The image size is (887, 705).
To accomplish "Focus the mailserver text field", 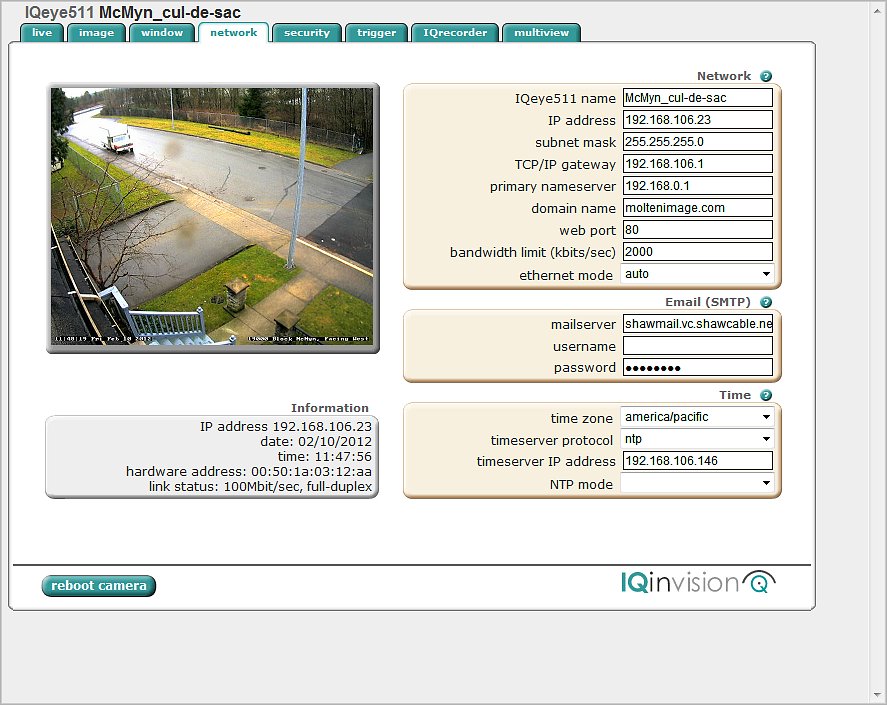I will click(x=697, y=324).
